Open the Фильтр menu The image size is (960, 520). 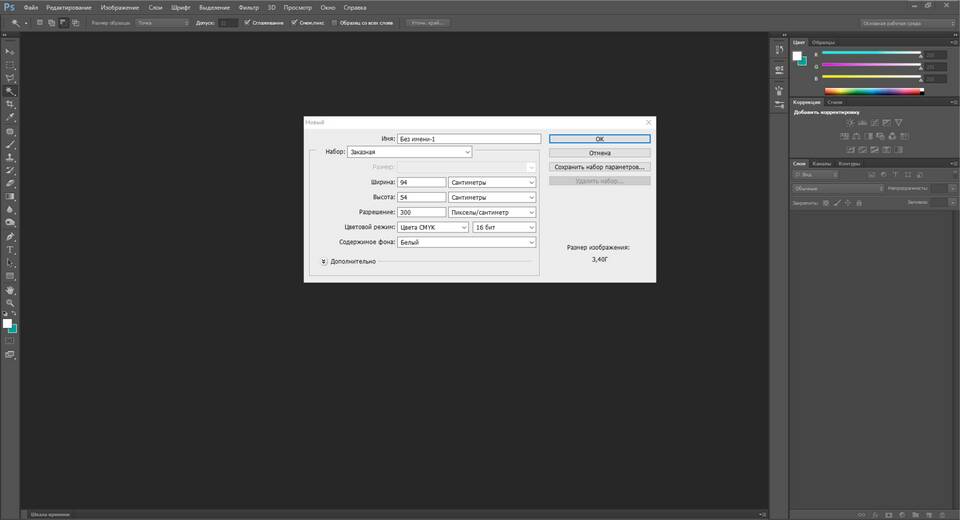[248, 7]
